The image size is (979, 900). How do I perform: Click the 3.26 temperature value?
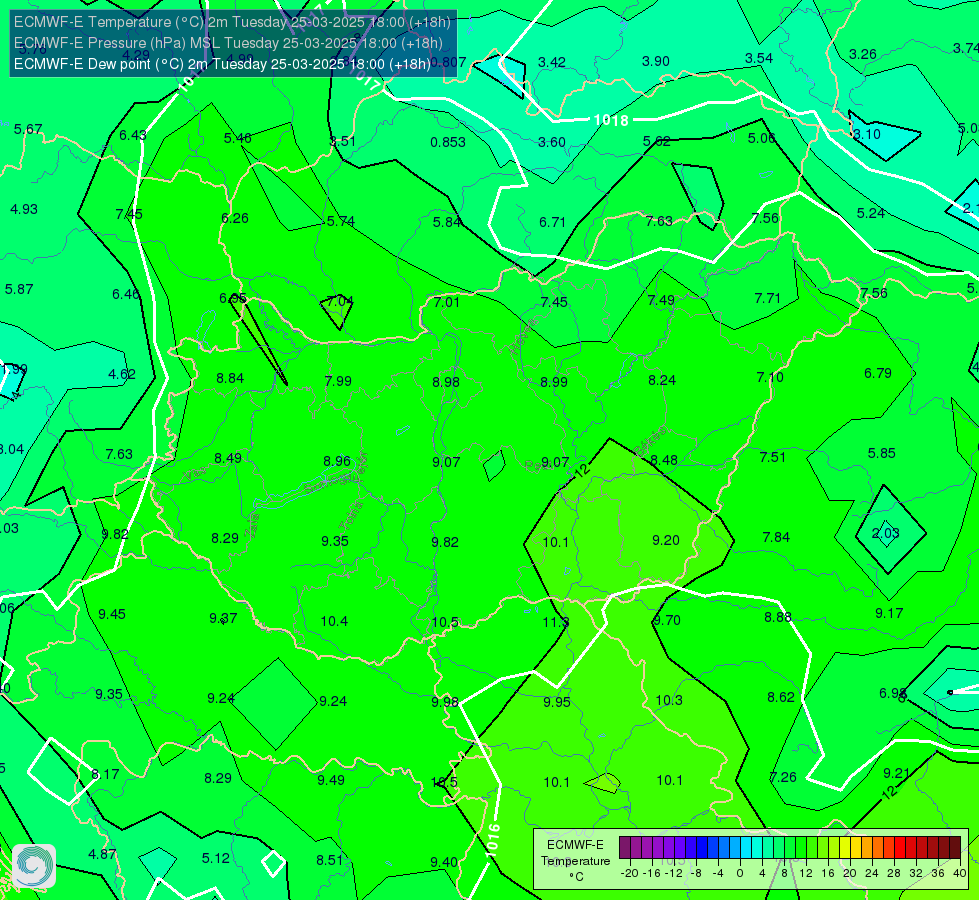point(863,54)
